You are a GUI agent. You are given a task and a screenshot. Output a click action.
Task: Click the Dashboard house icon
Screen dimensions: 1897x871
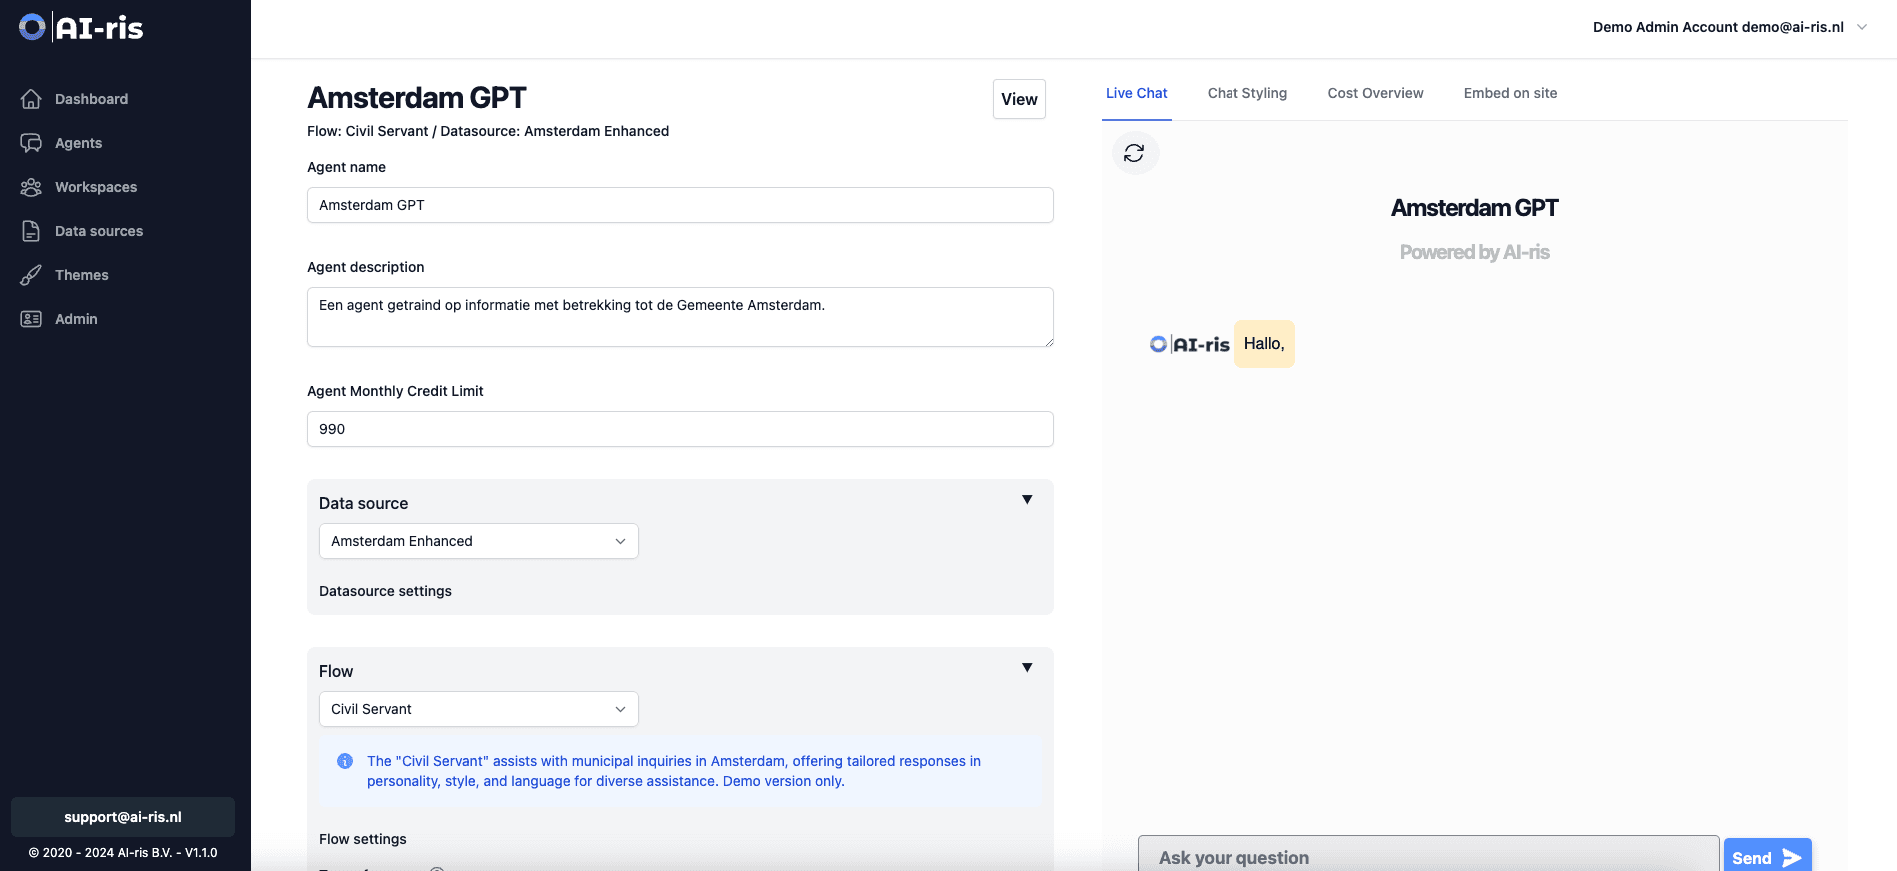pyautogui.click(x=31, y=99)
